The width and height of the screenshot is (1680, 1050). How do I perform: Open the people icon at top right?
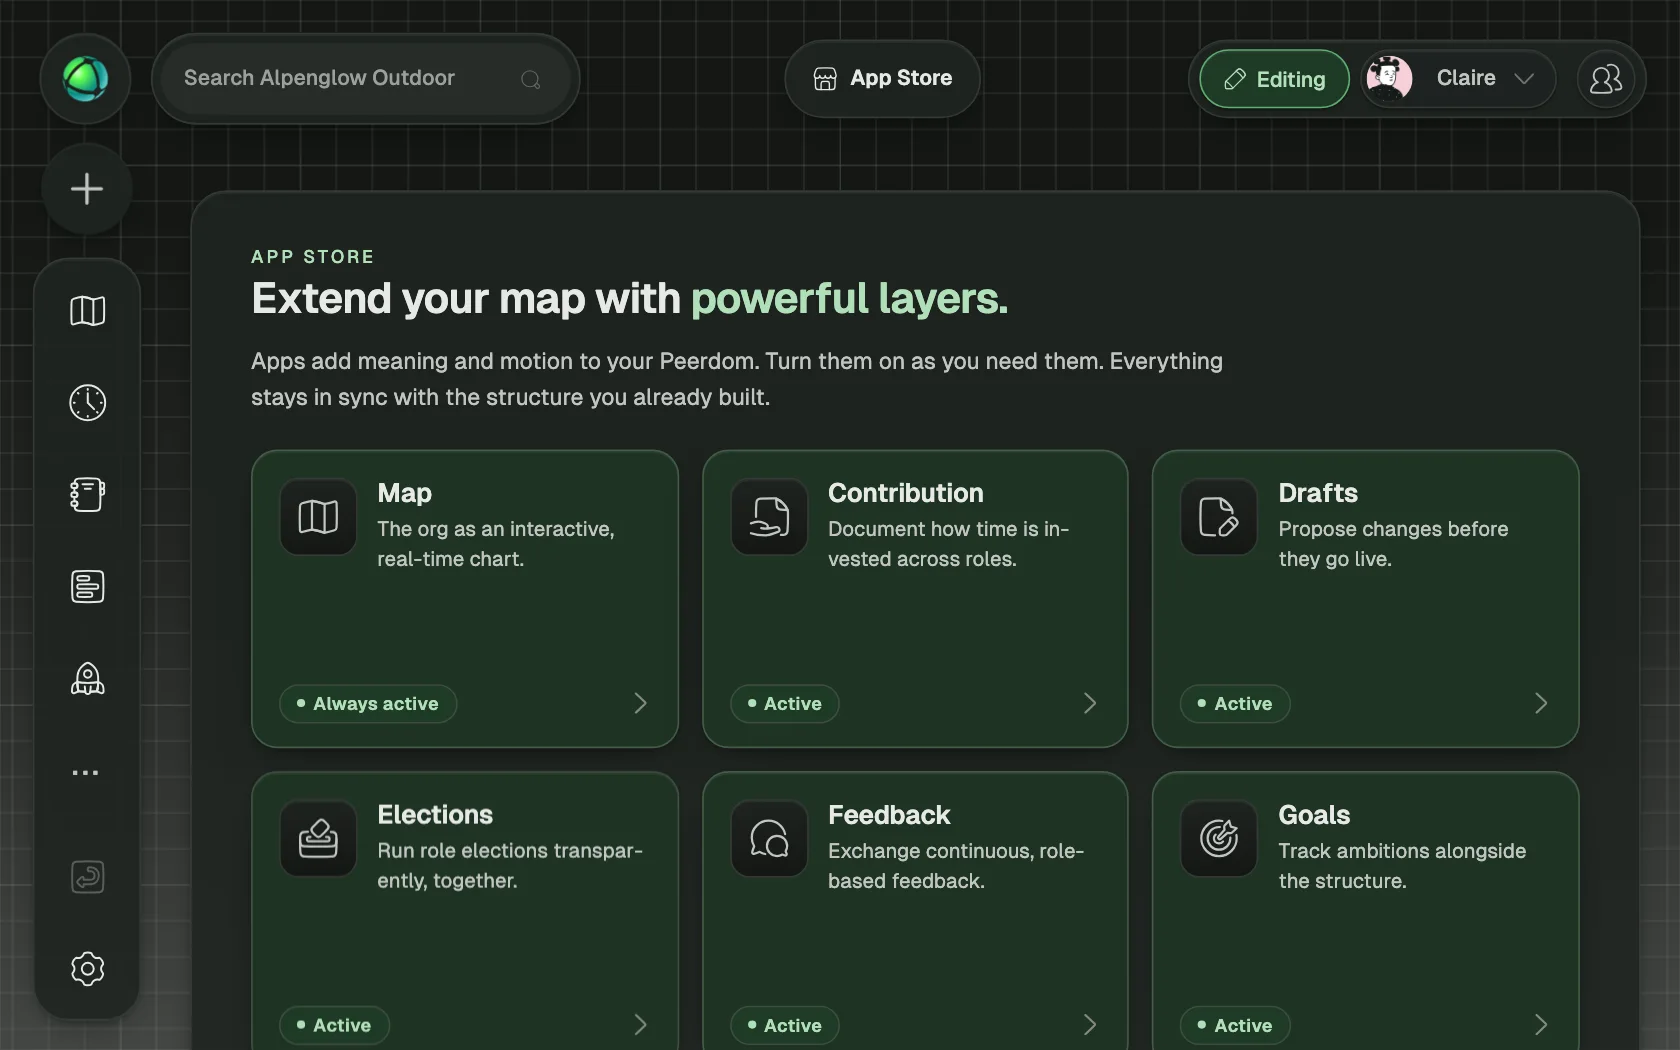click(x=1606, y=79)
